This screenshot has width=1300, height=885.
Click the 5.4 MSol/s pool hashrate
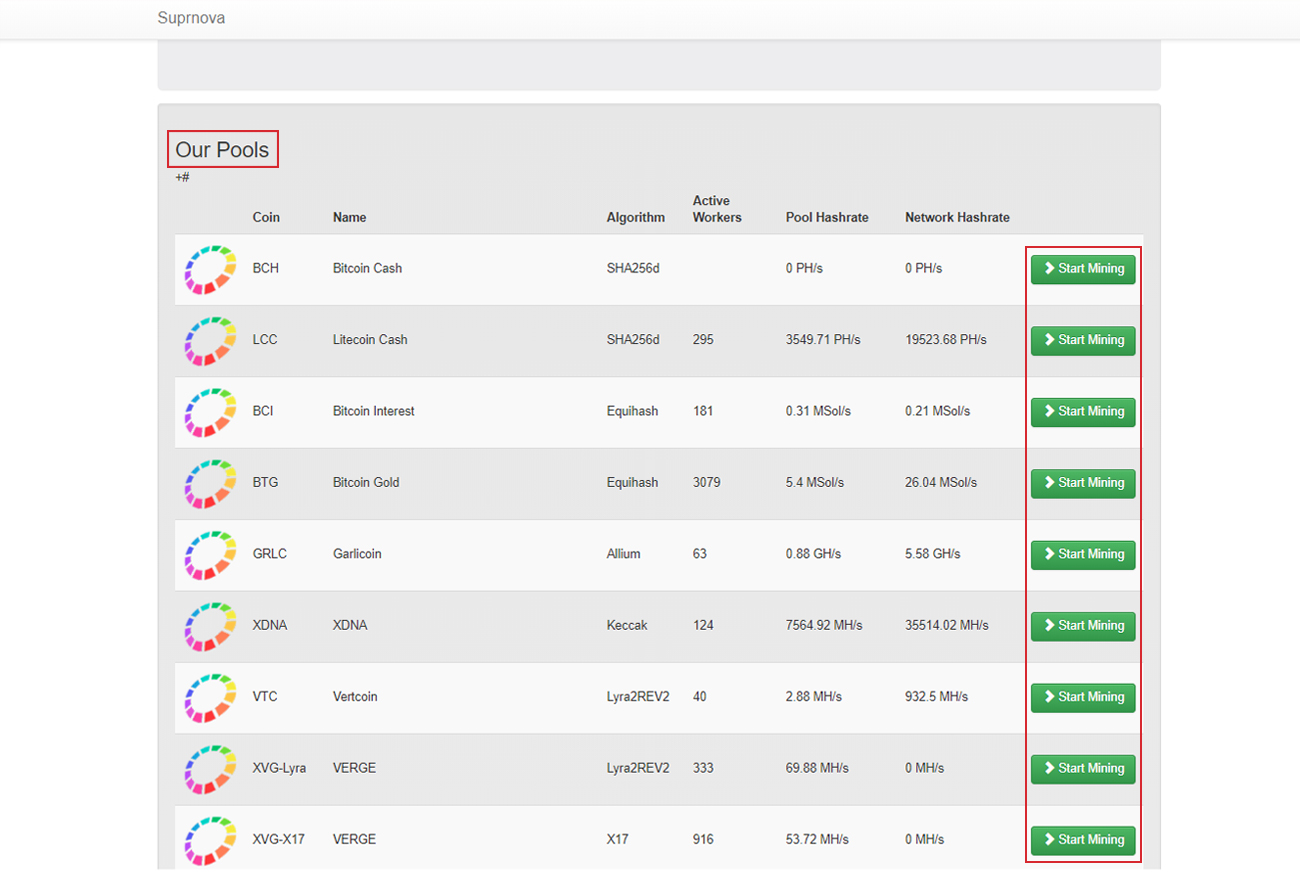point(815,483)
